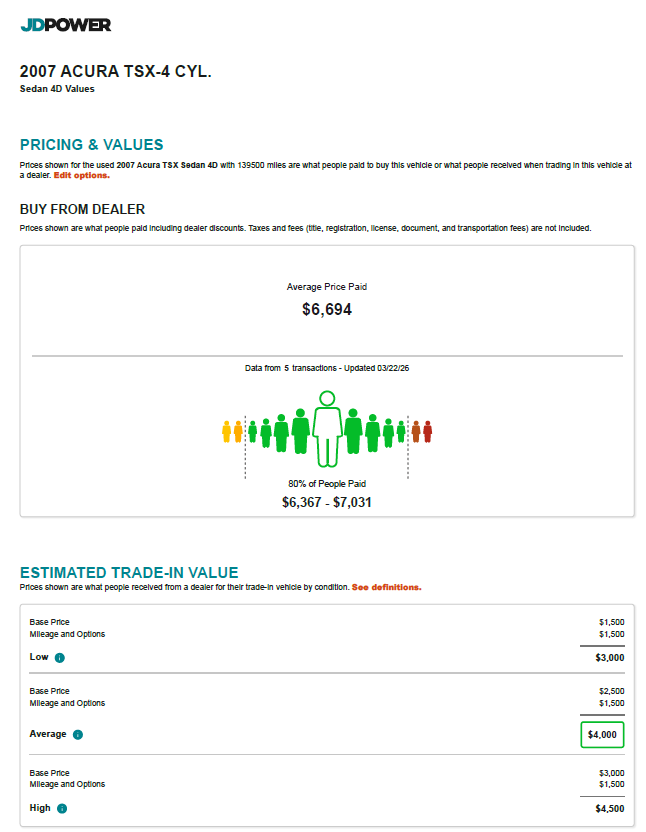Open info icon next to High
The image size is (646, 832).
pos(62,808)
